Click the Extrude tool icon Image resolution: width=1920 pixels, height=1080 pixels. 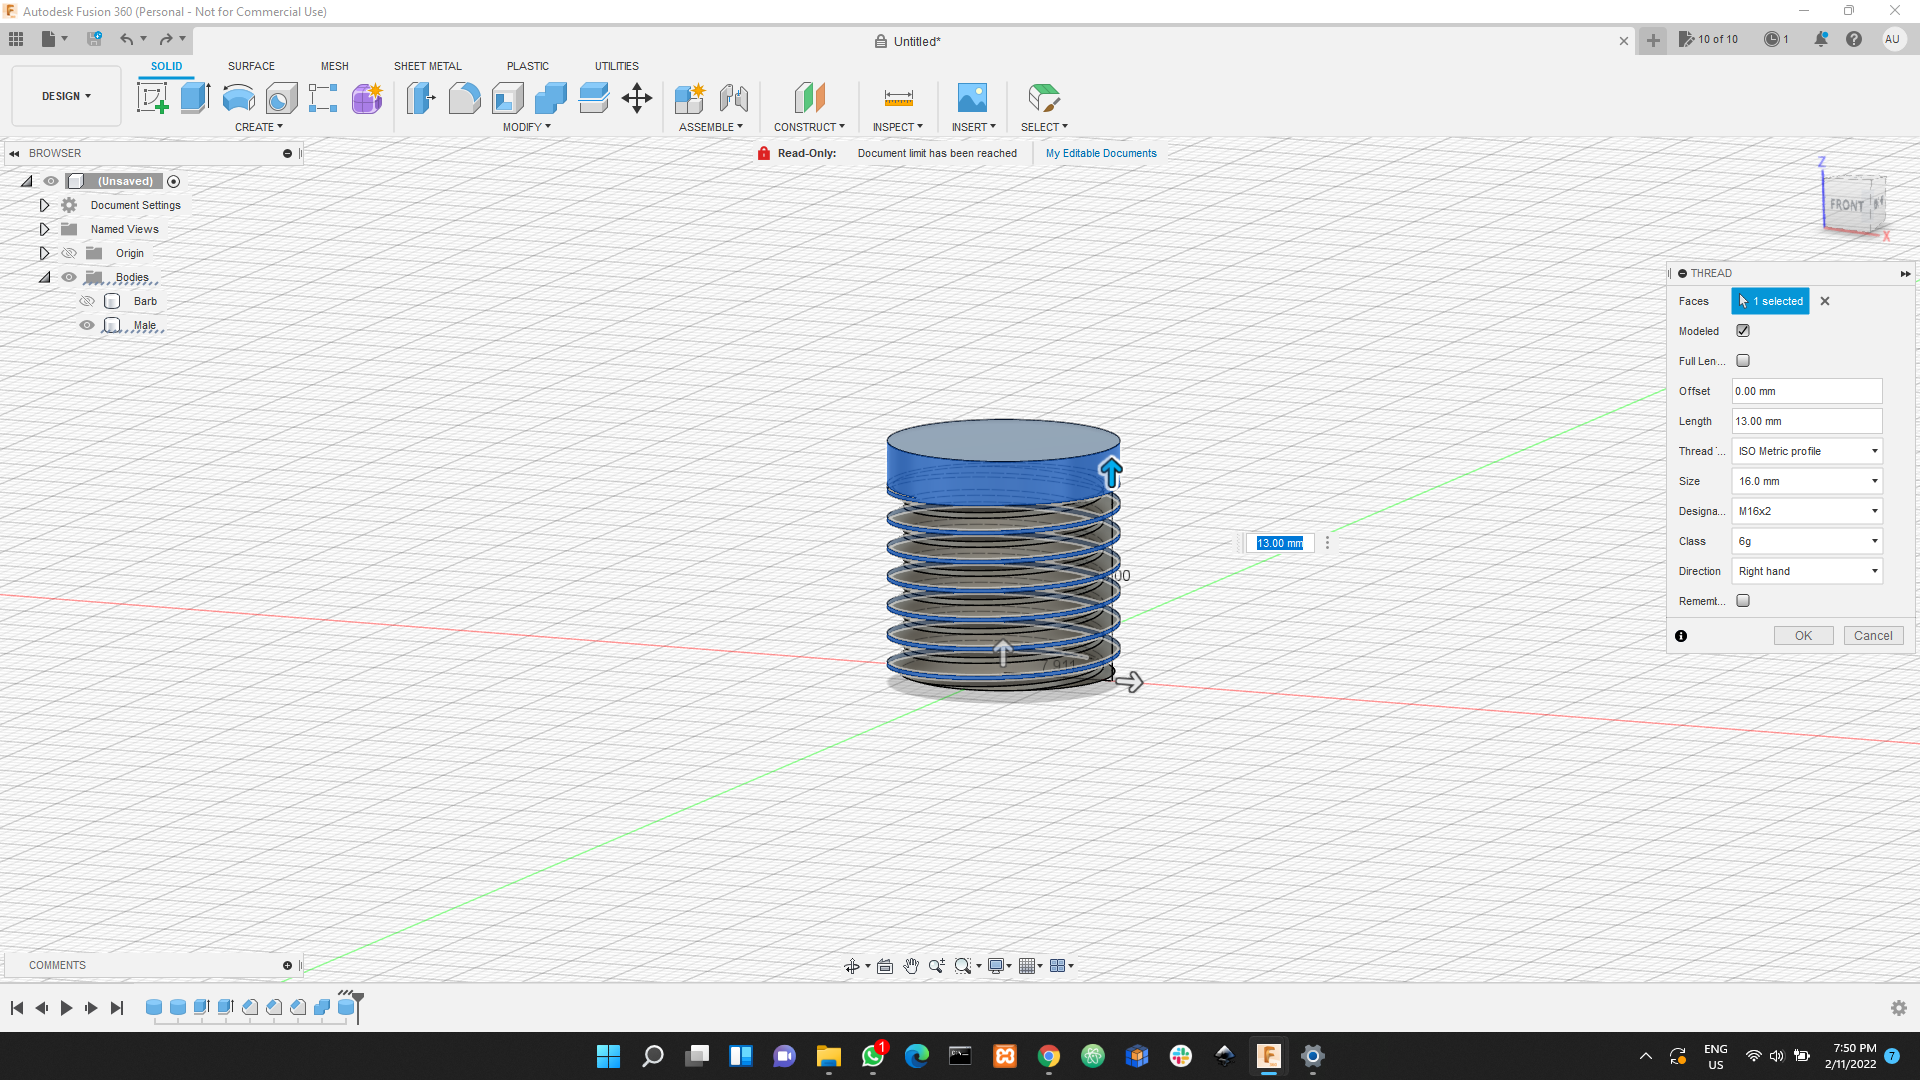point(195,99)
